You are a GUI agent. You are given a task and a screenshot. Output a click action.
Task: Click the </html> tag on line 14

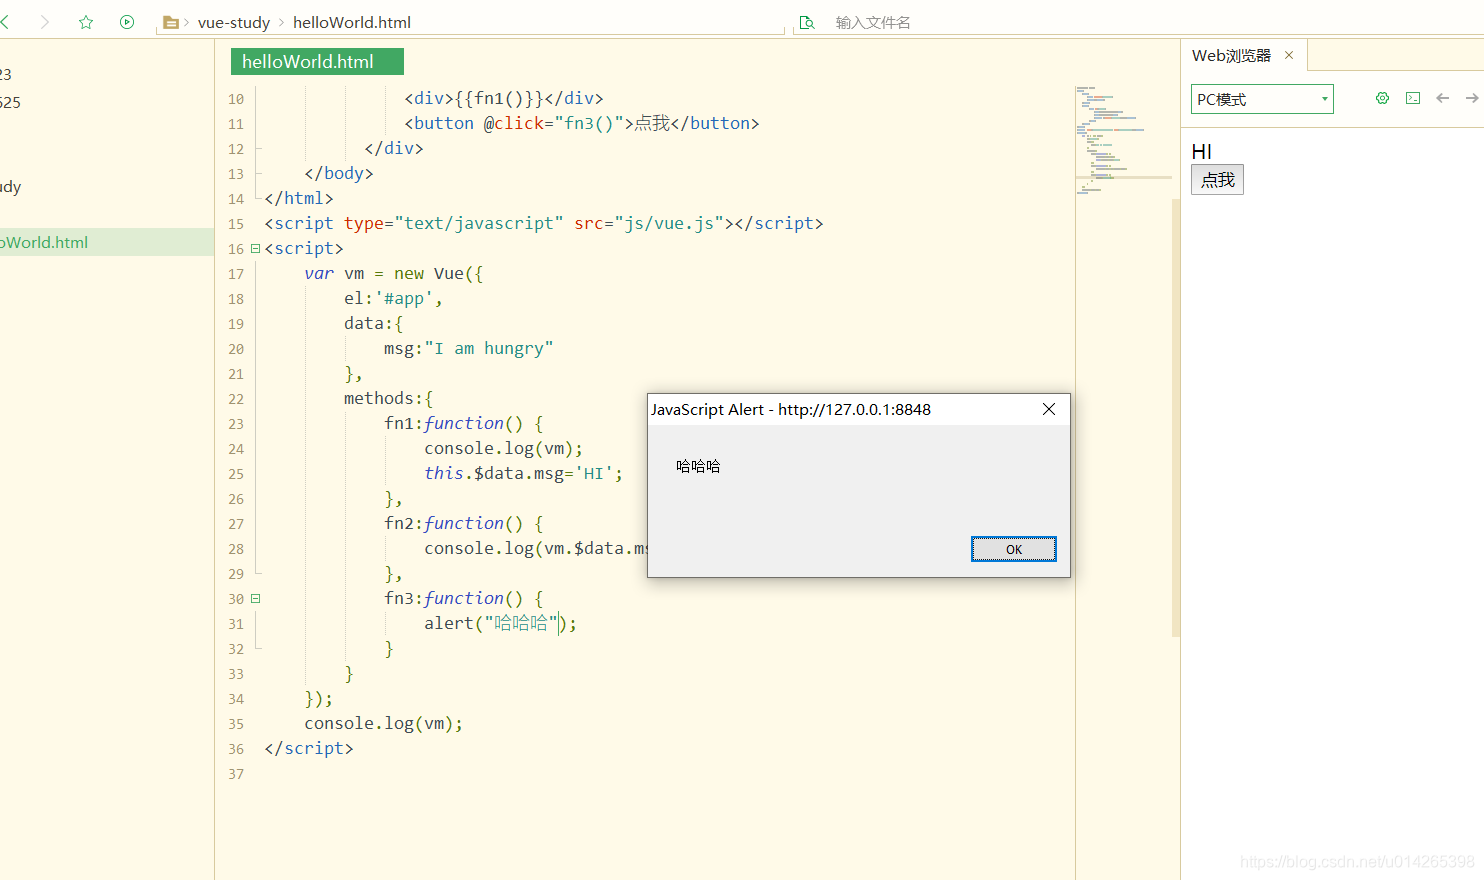(298, 198)
